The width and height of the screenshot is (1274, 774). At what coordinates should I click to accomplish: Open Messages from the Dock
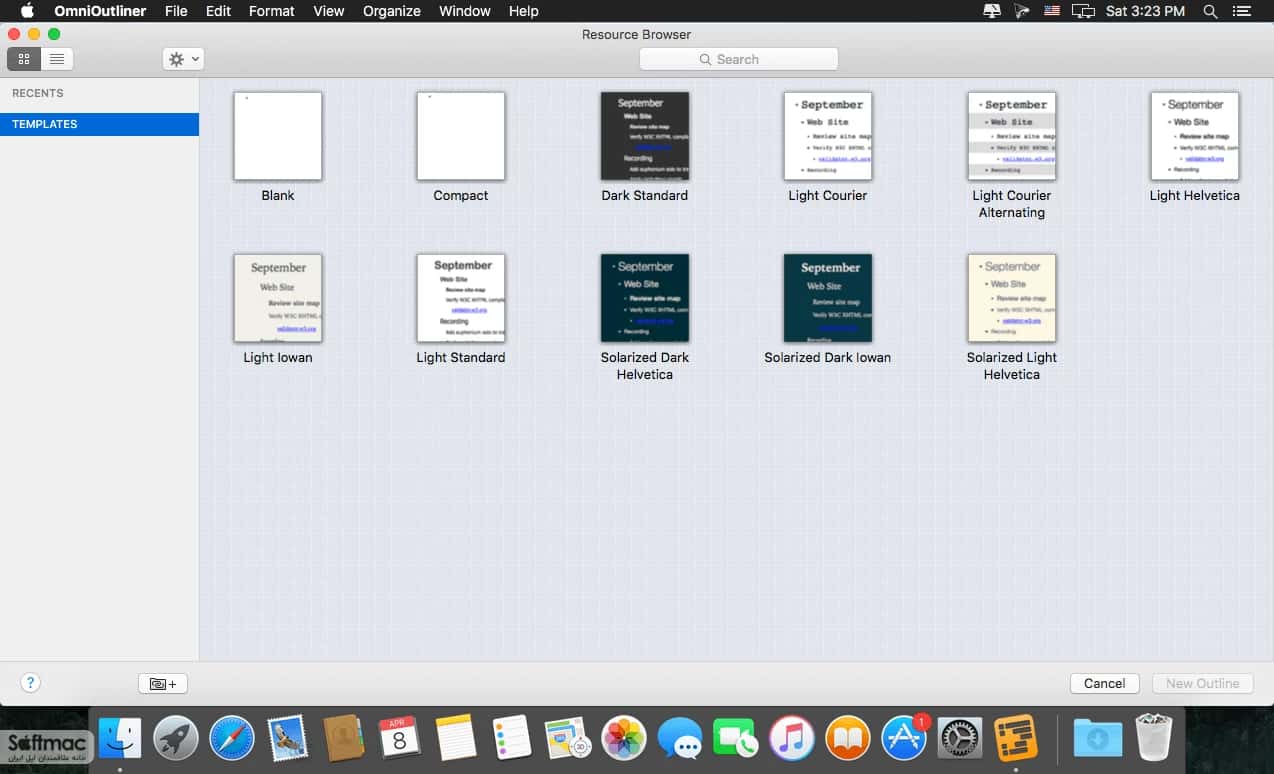pos(680,739)
